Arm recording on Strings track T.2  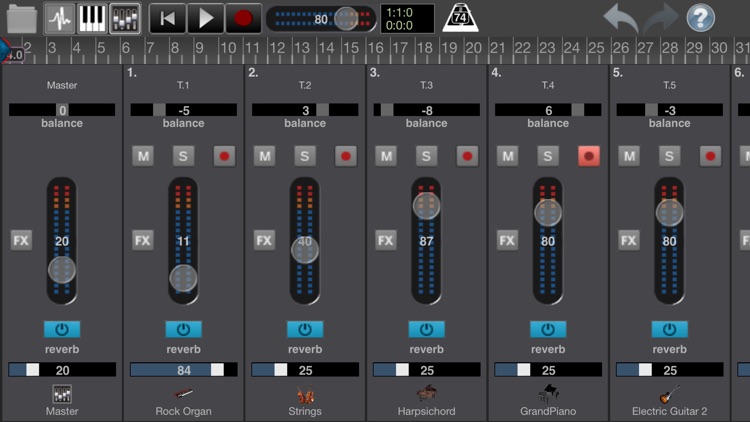(x=345, y=156)
